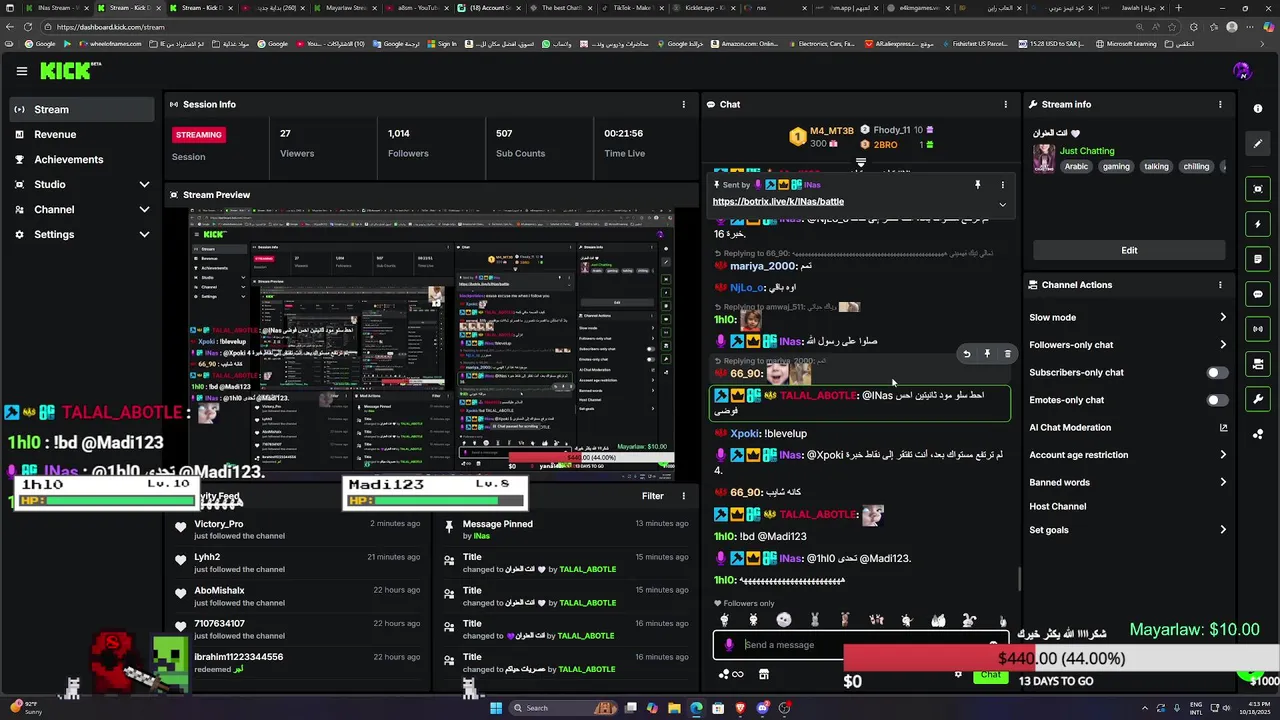The image size is (1280, 720).
Task: Click the lightning bolt icon in right rail
Action: [x=1258, y=224]
